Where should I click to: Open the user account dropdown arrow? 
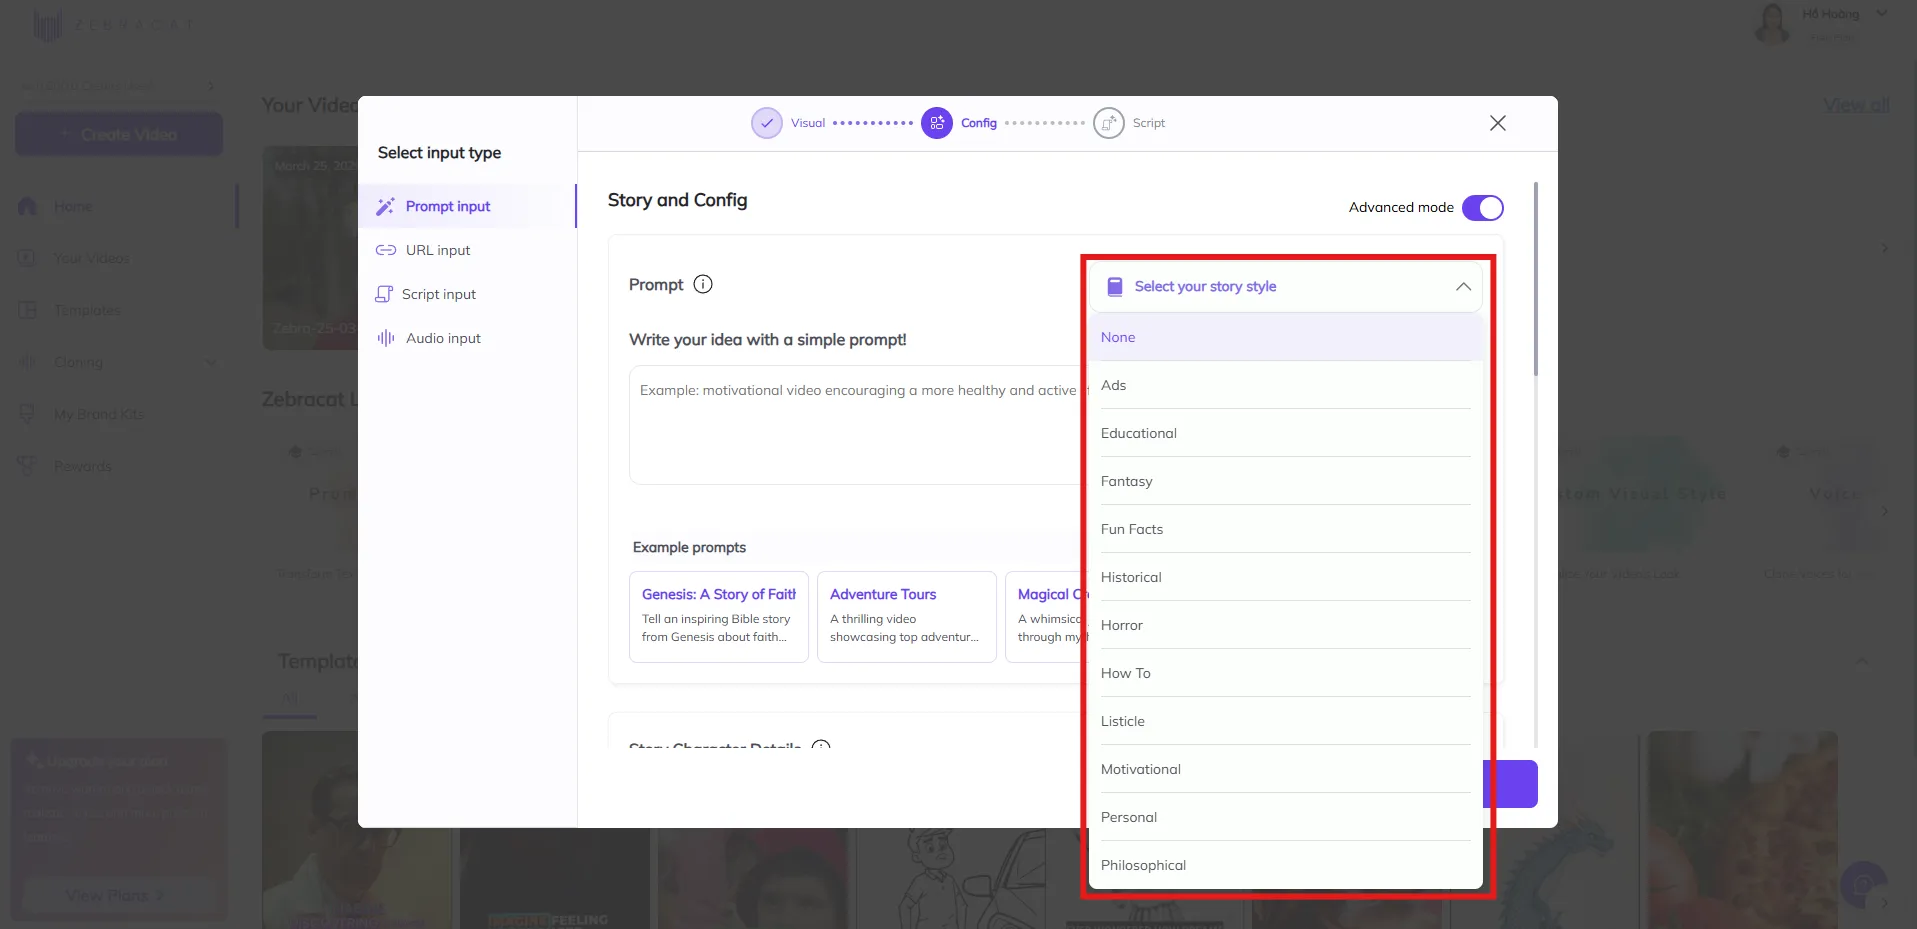click(1881, 14)
